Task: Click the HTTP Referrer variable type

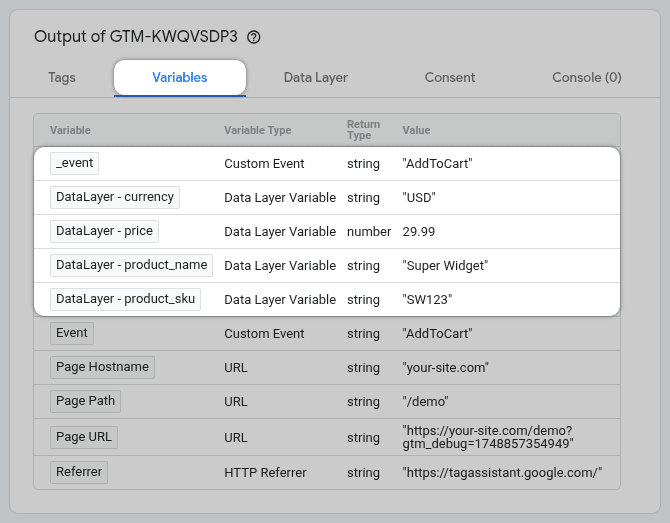Action: click(265, 473)
